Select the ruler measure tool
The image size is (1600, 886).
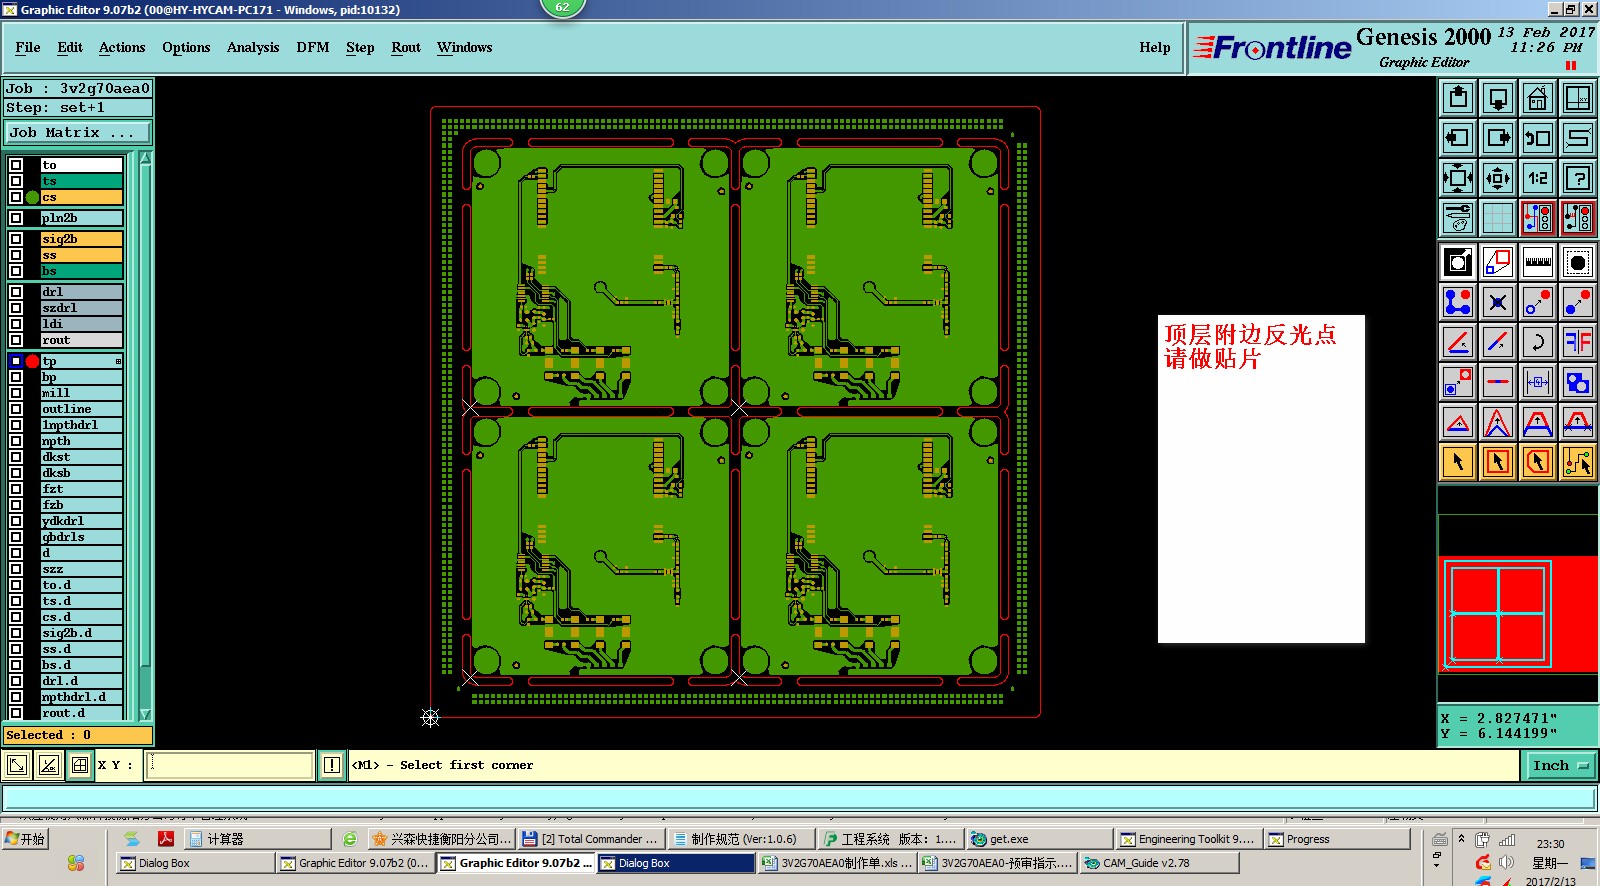[x=1538, y=262]
